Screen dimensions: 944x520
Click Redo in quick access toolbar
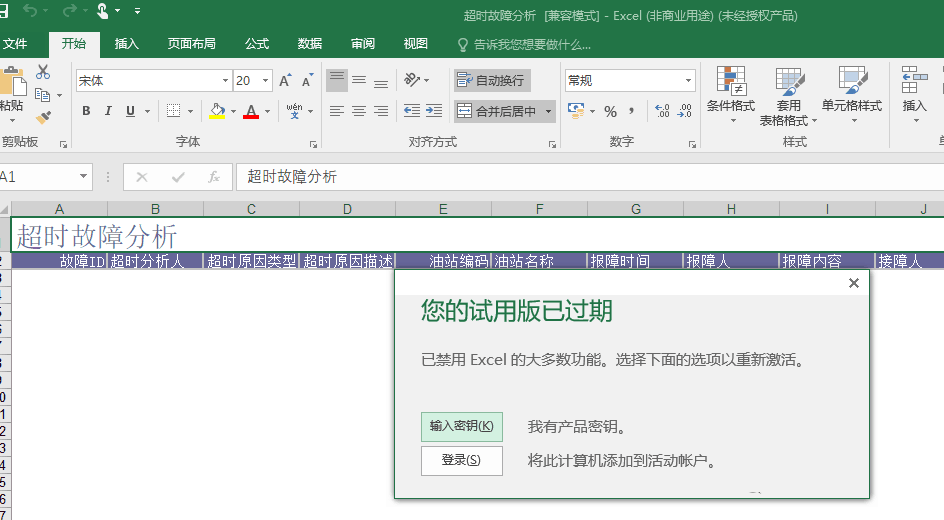[x=69, y=10]
